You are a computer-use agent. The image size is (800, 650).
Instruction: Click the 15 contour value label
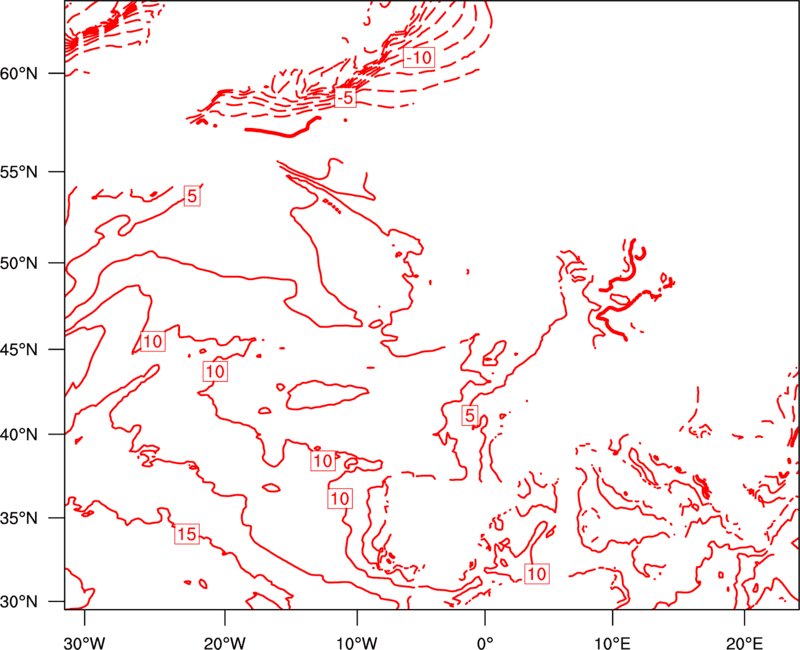[x=186, y=534]
